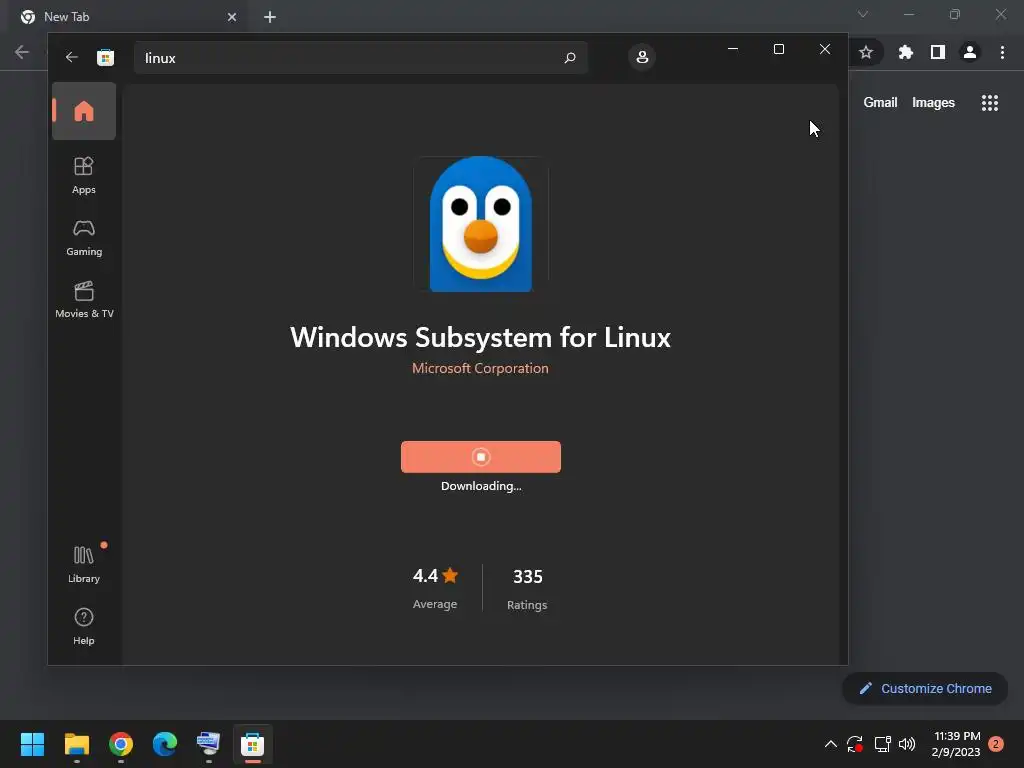Open the Chrome profile avatar
Viewport: 1024px width, 768px height.
click(970, 52)
